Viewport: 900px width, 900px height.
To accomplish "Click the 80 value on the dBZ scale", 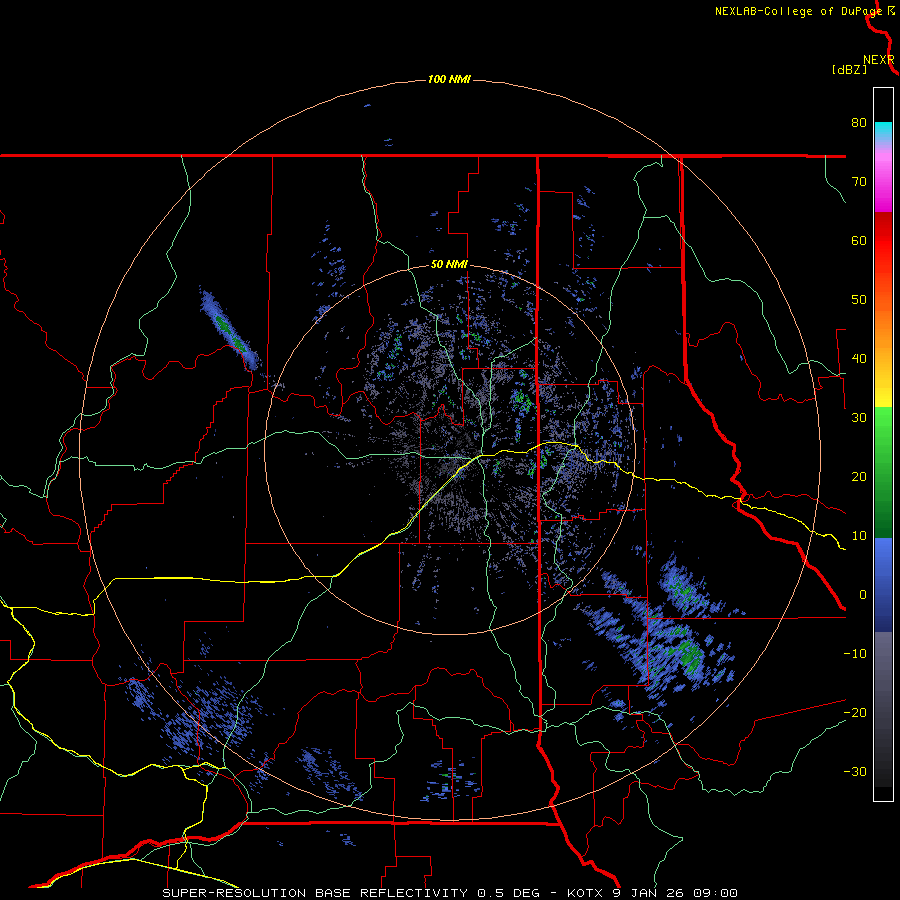I will tap(859, 122).
